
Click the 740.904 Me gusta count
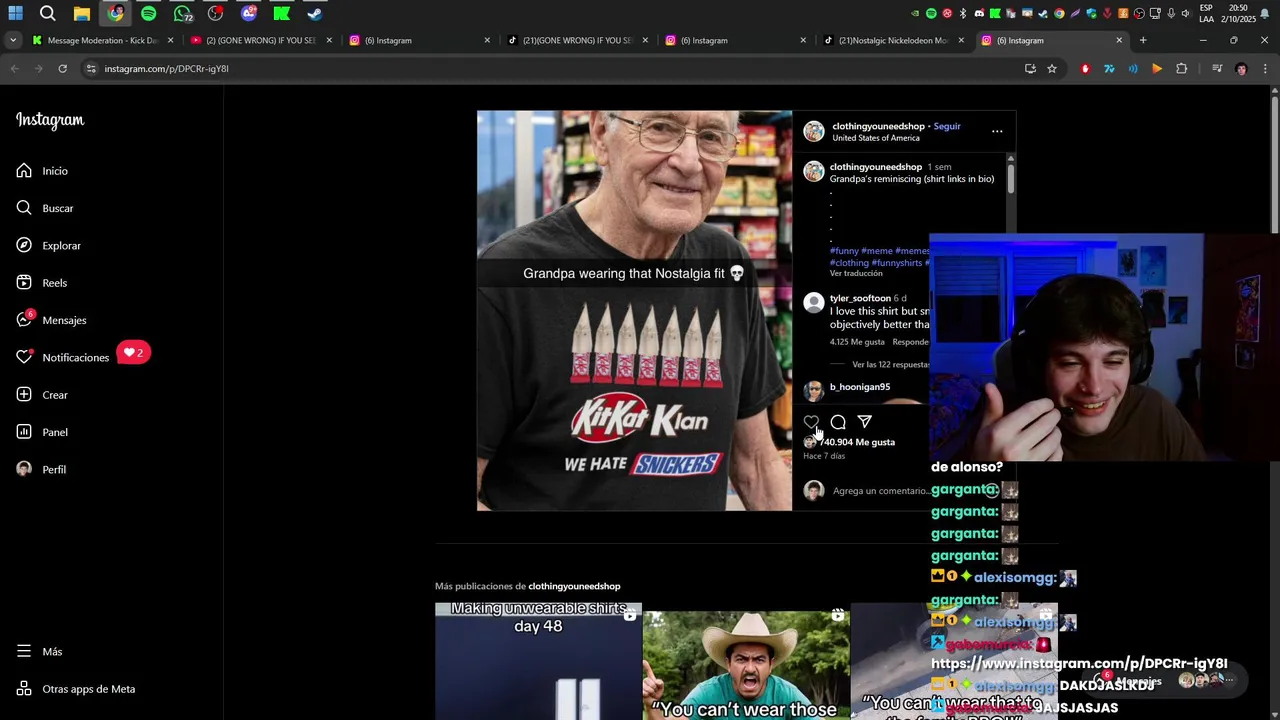858,442
